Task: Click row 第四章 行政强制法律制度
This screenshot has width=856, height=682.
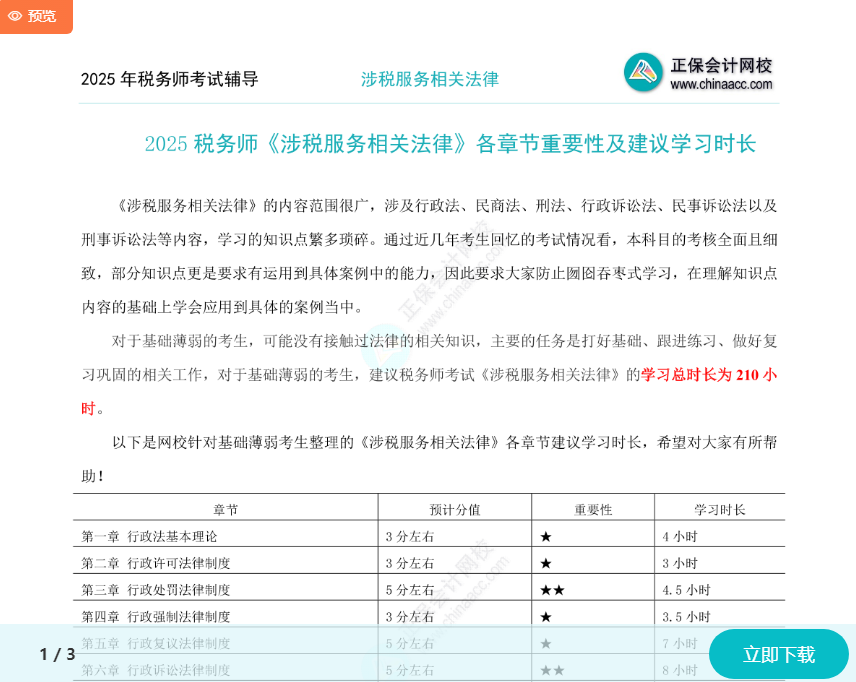Action: click(x=156, y=616)
